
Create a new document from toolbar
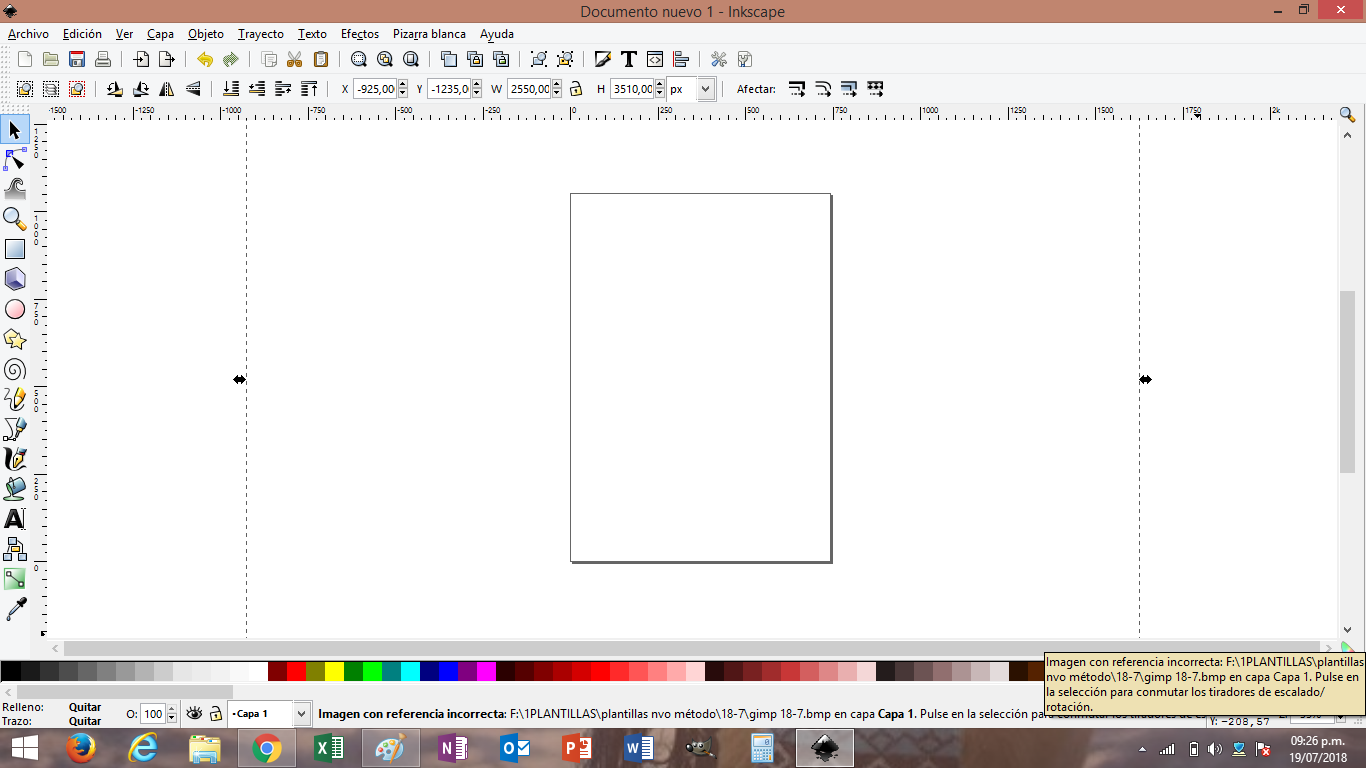(25, 59)
